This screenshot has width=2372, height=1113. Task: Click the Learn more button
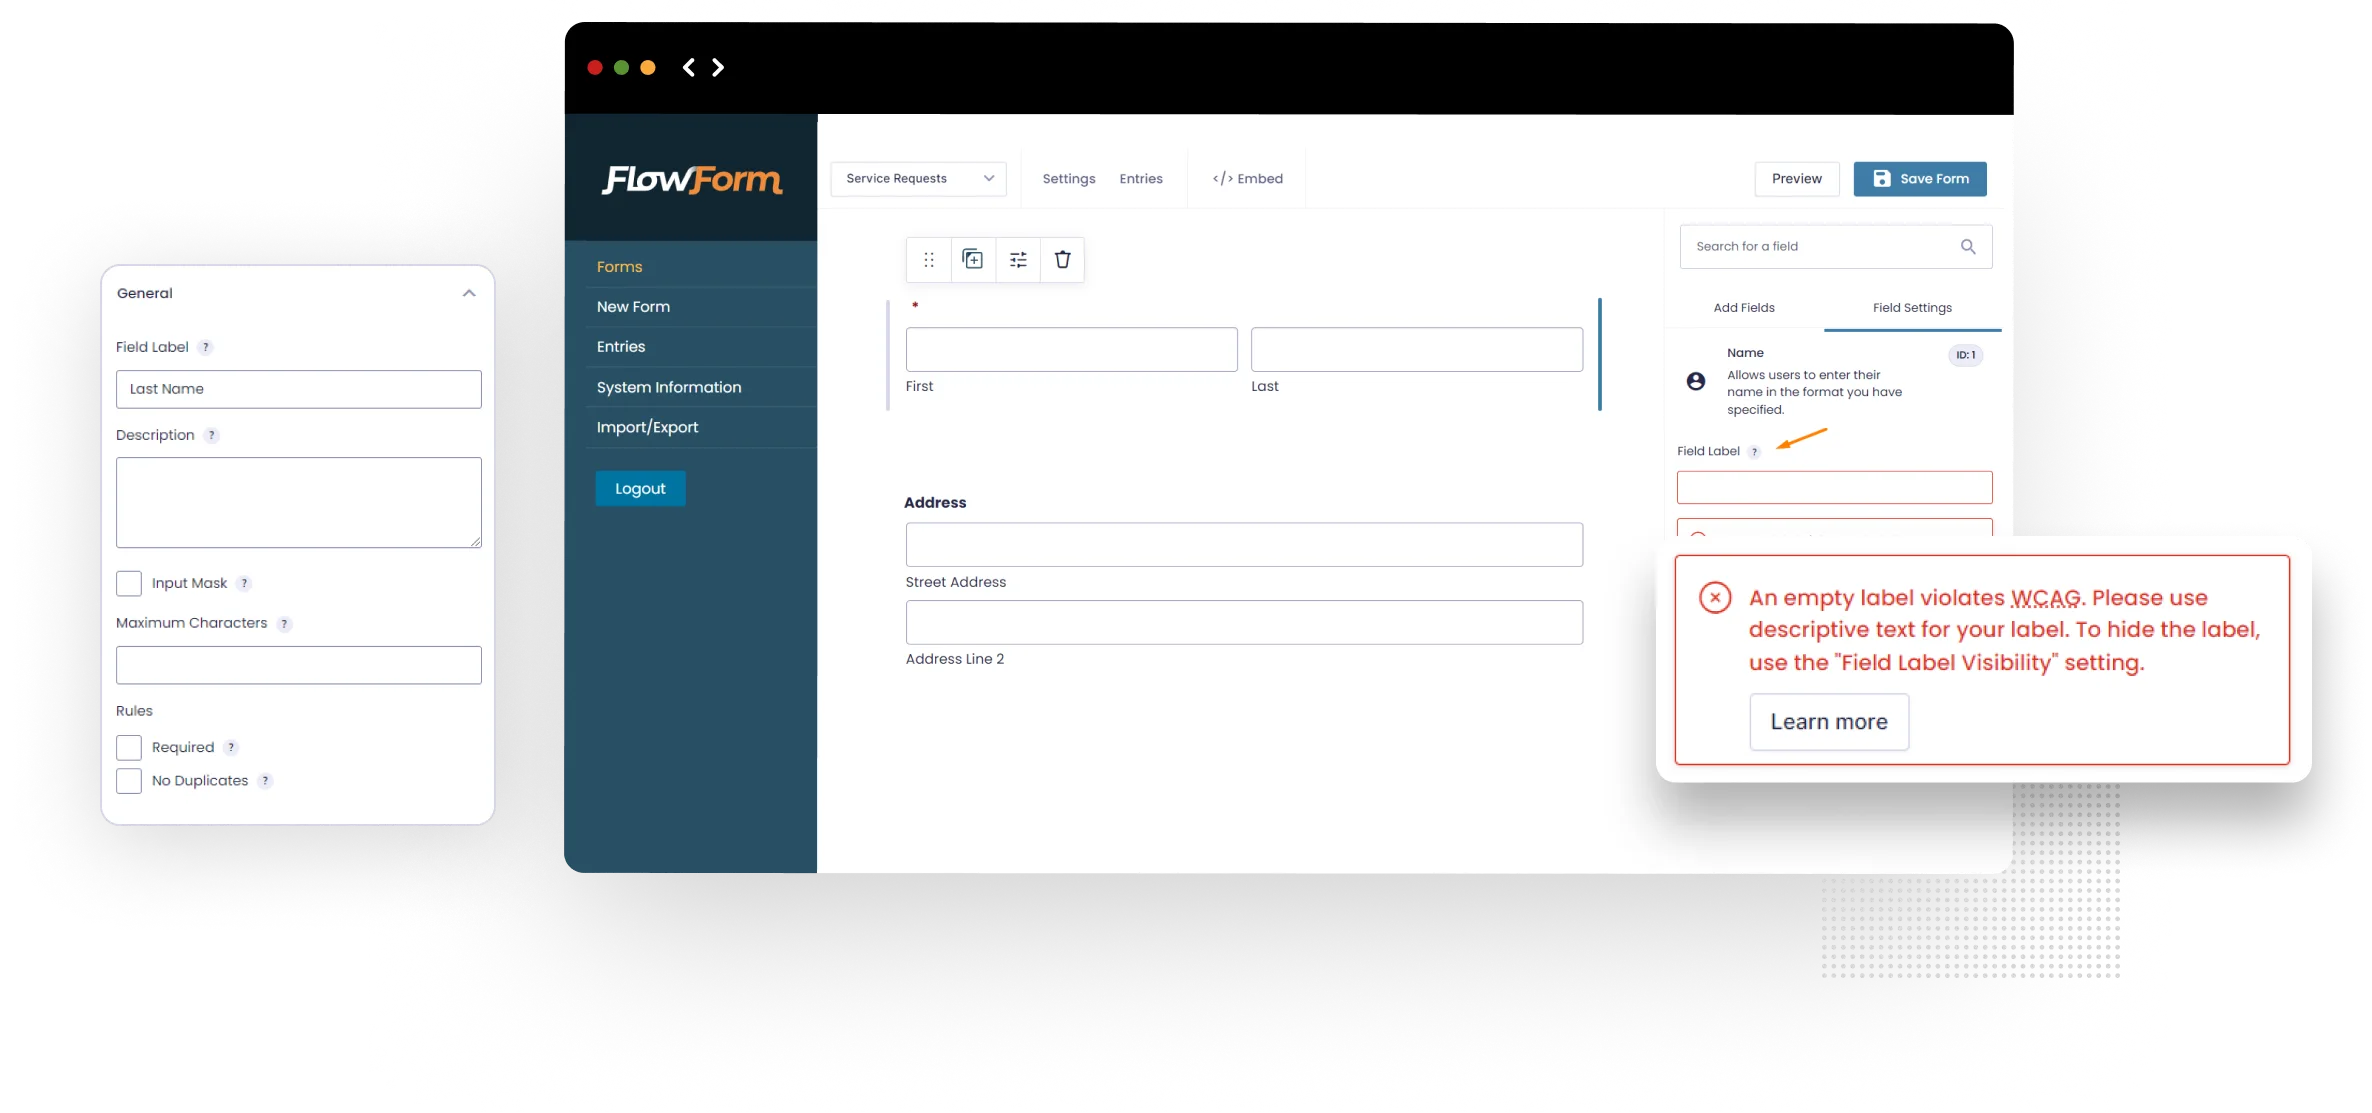[x=1828, y=722]
